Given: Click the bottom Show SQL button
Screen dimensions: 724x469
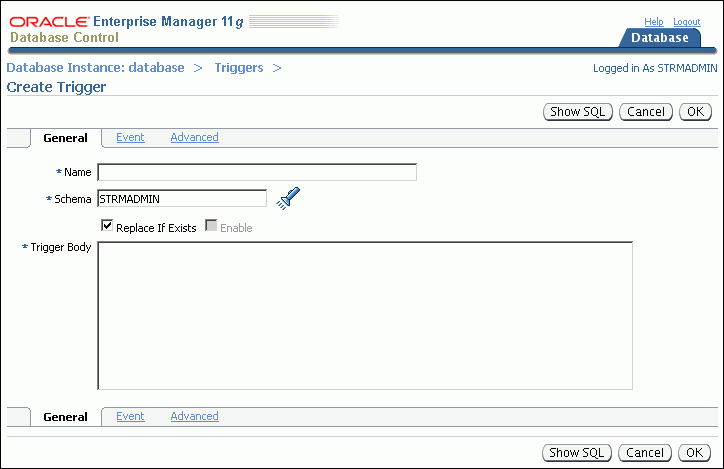Looking at the screenshot, I should click(577, 453).
